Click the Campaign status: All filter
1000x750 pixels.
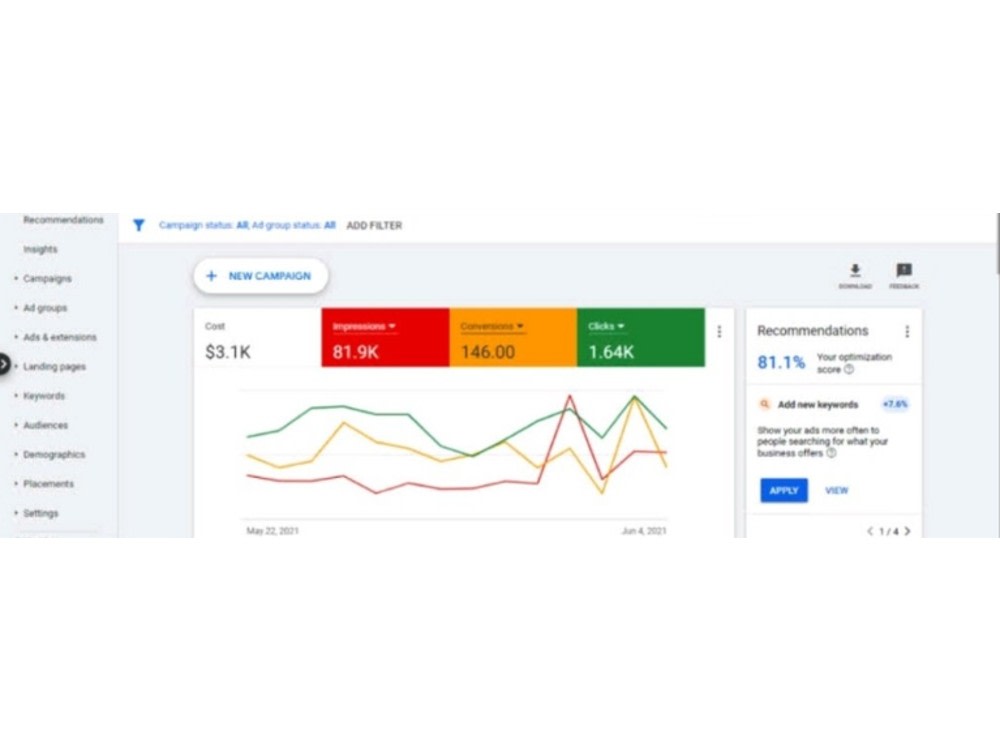point(203,225)
